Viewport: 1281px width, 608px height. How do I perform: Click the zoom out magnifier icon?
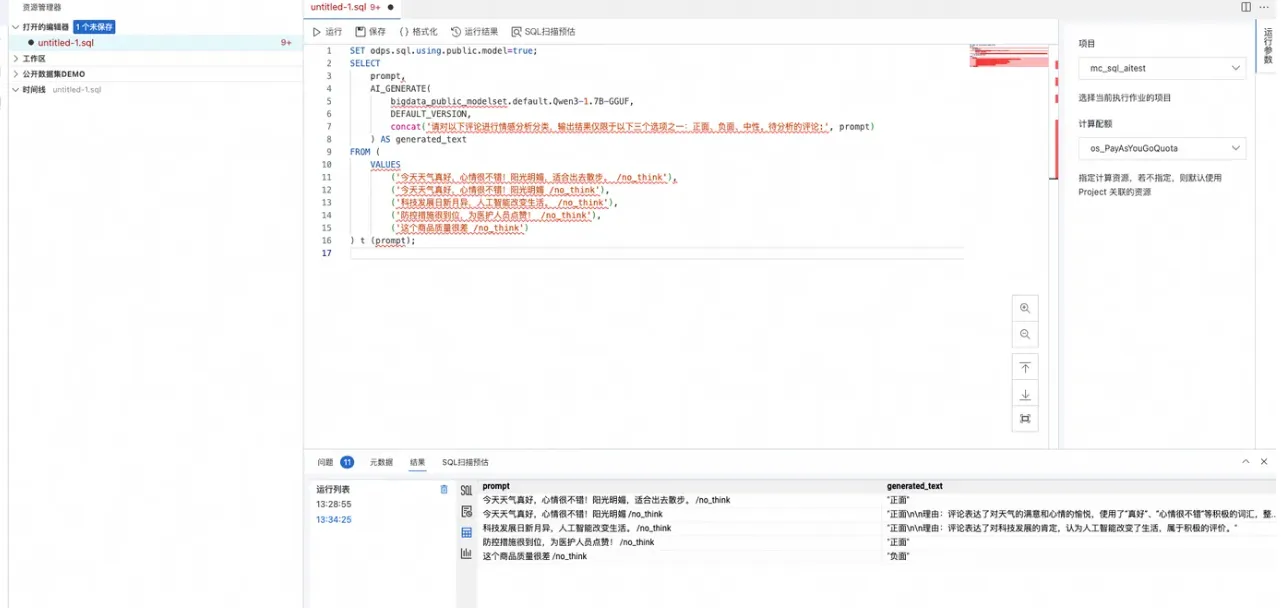click(1025, 335)
